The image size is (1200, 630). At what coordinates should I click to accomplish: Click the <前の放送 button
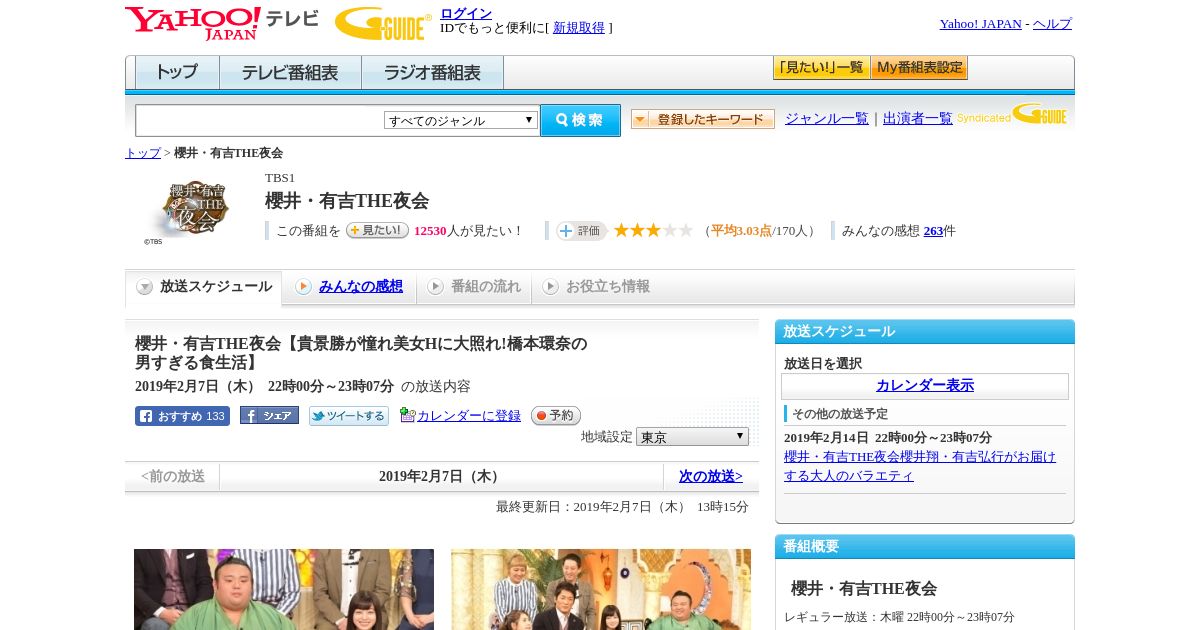point(173,477)
